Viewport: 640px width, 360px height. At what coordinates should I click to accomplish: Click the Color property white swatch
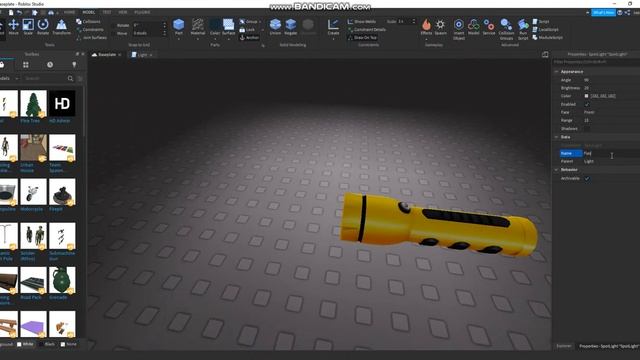[586, 96]
